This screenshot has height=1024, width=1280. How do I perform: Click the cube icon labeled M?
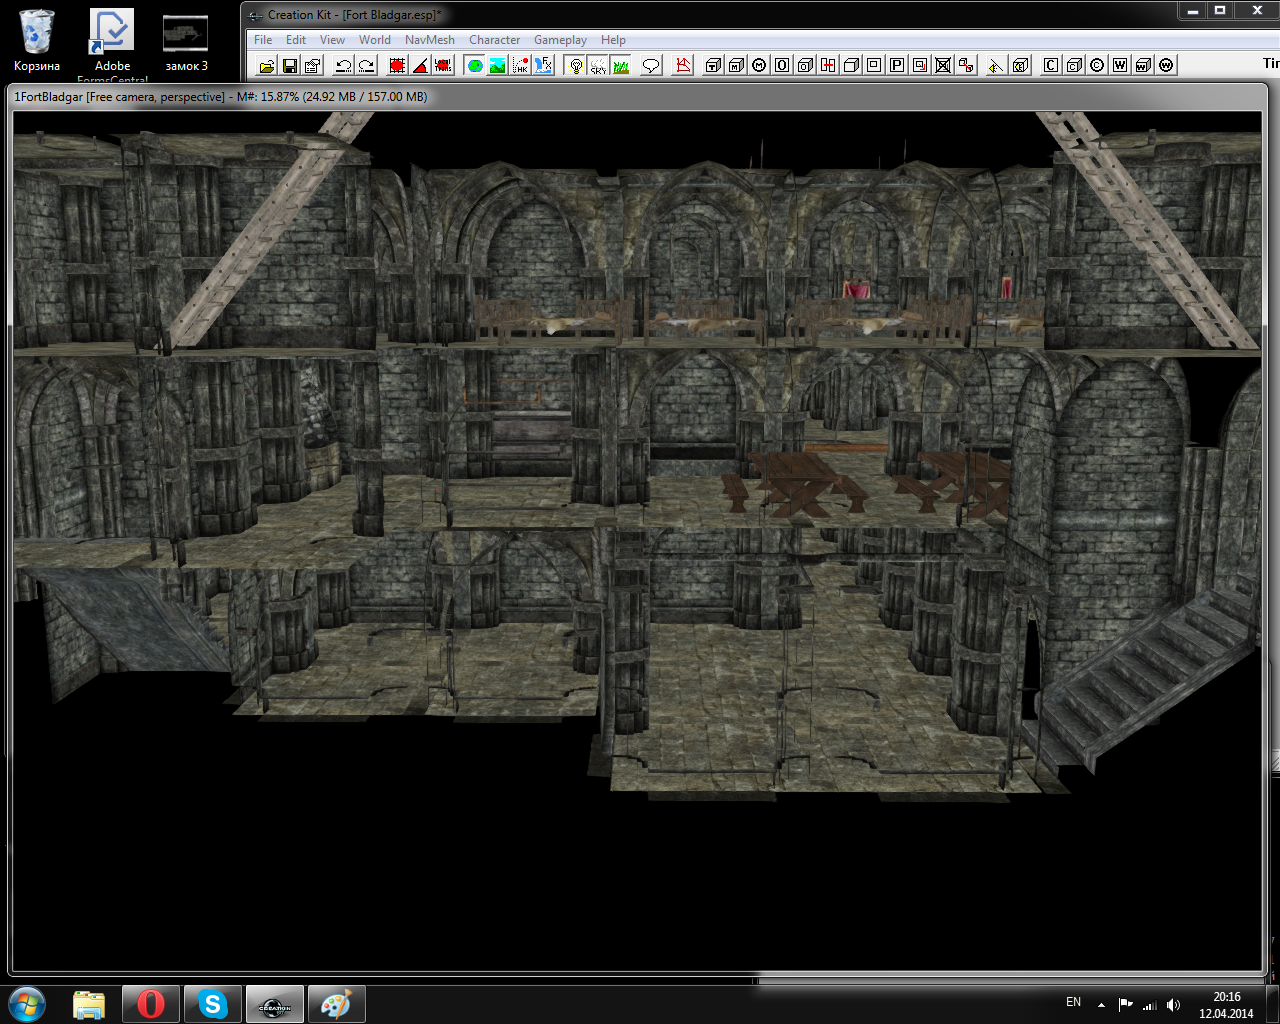pyautogui.click(x=736, y=65)
